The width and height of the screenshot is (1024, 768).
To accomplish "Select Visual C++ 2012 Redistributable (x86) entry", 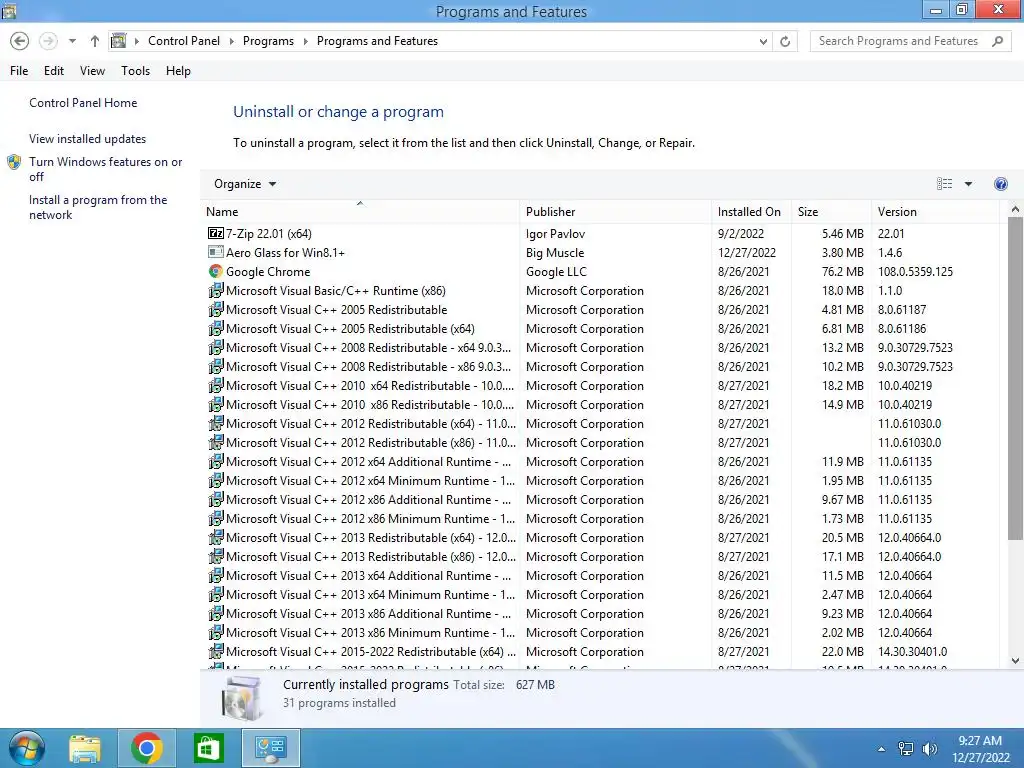I will pos(371,442).
